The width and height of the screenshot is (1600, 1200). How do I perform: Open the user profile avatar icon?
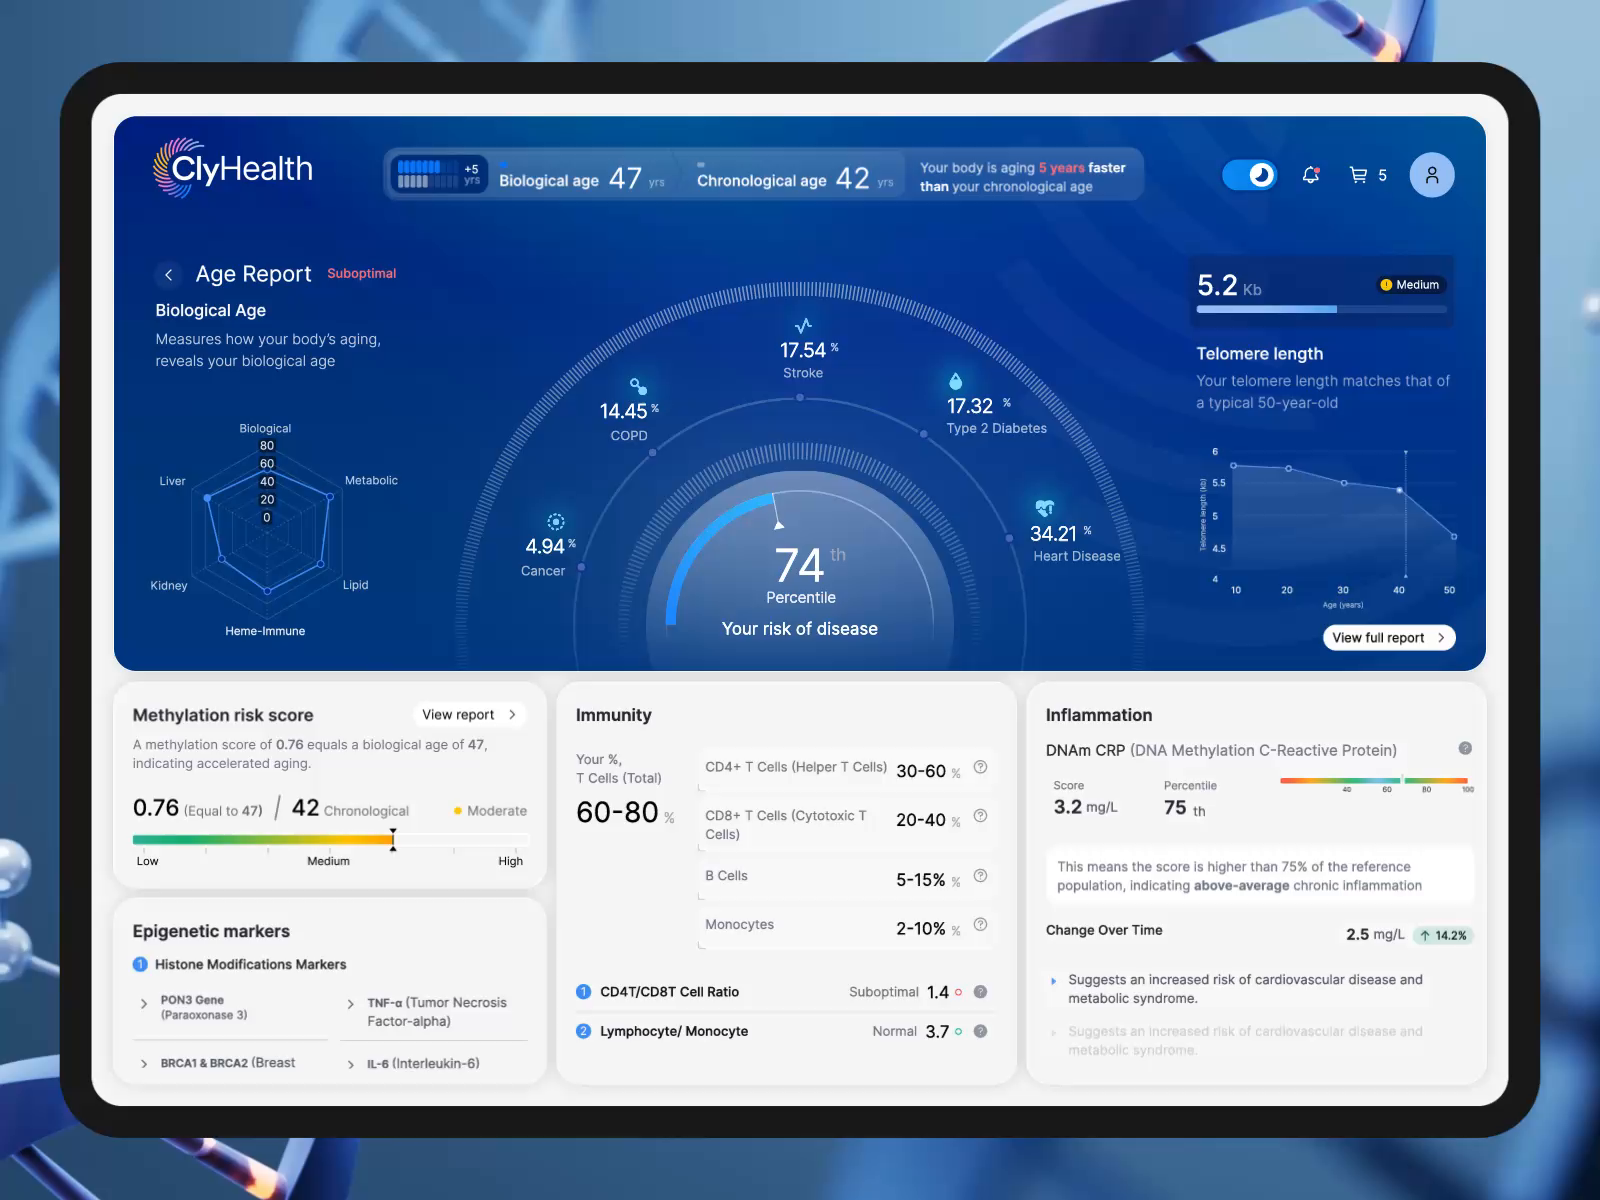[1432, 175]
